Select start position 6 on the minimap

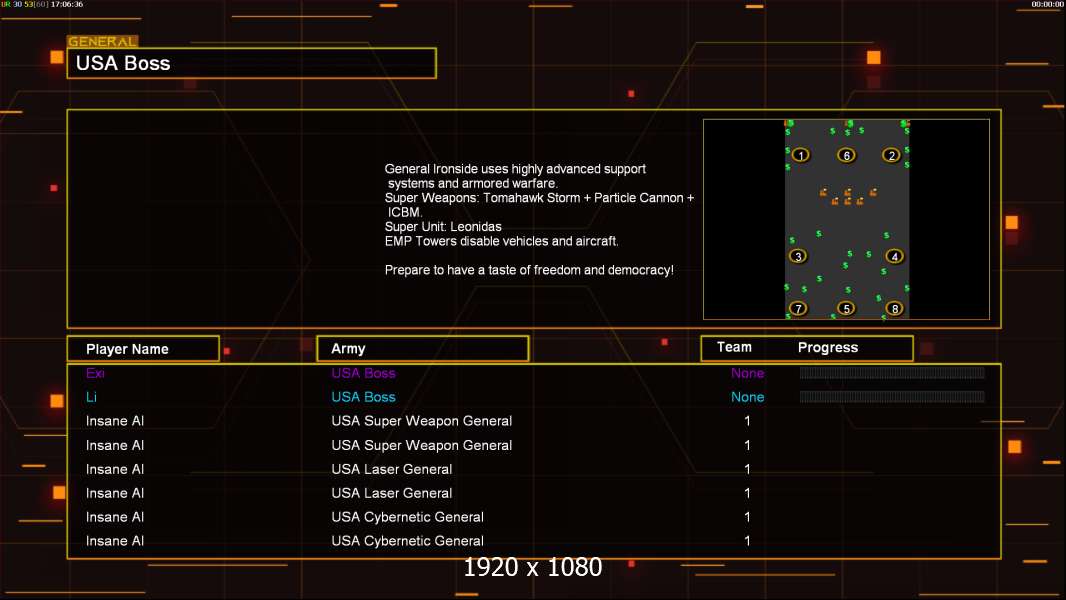click(846, 155)
